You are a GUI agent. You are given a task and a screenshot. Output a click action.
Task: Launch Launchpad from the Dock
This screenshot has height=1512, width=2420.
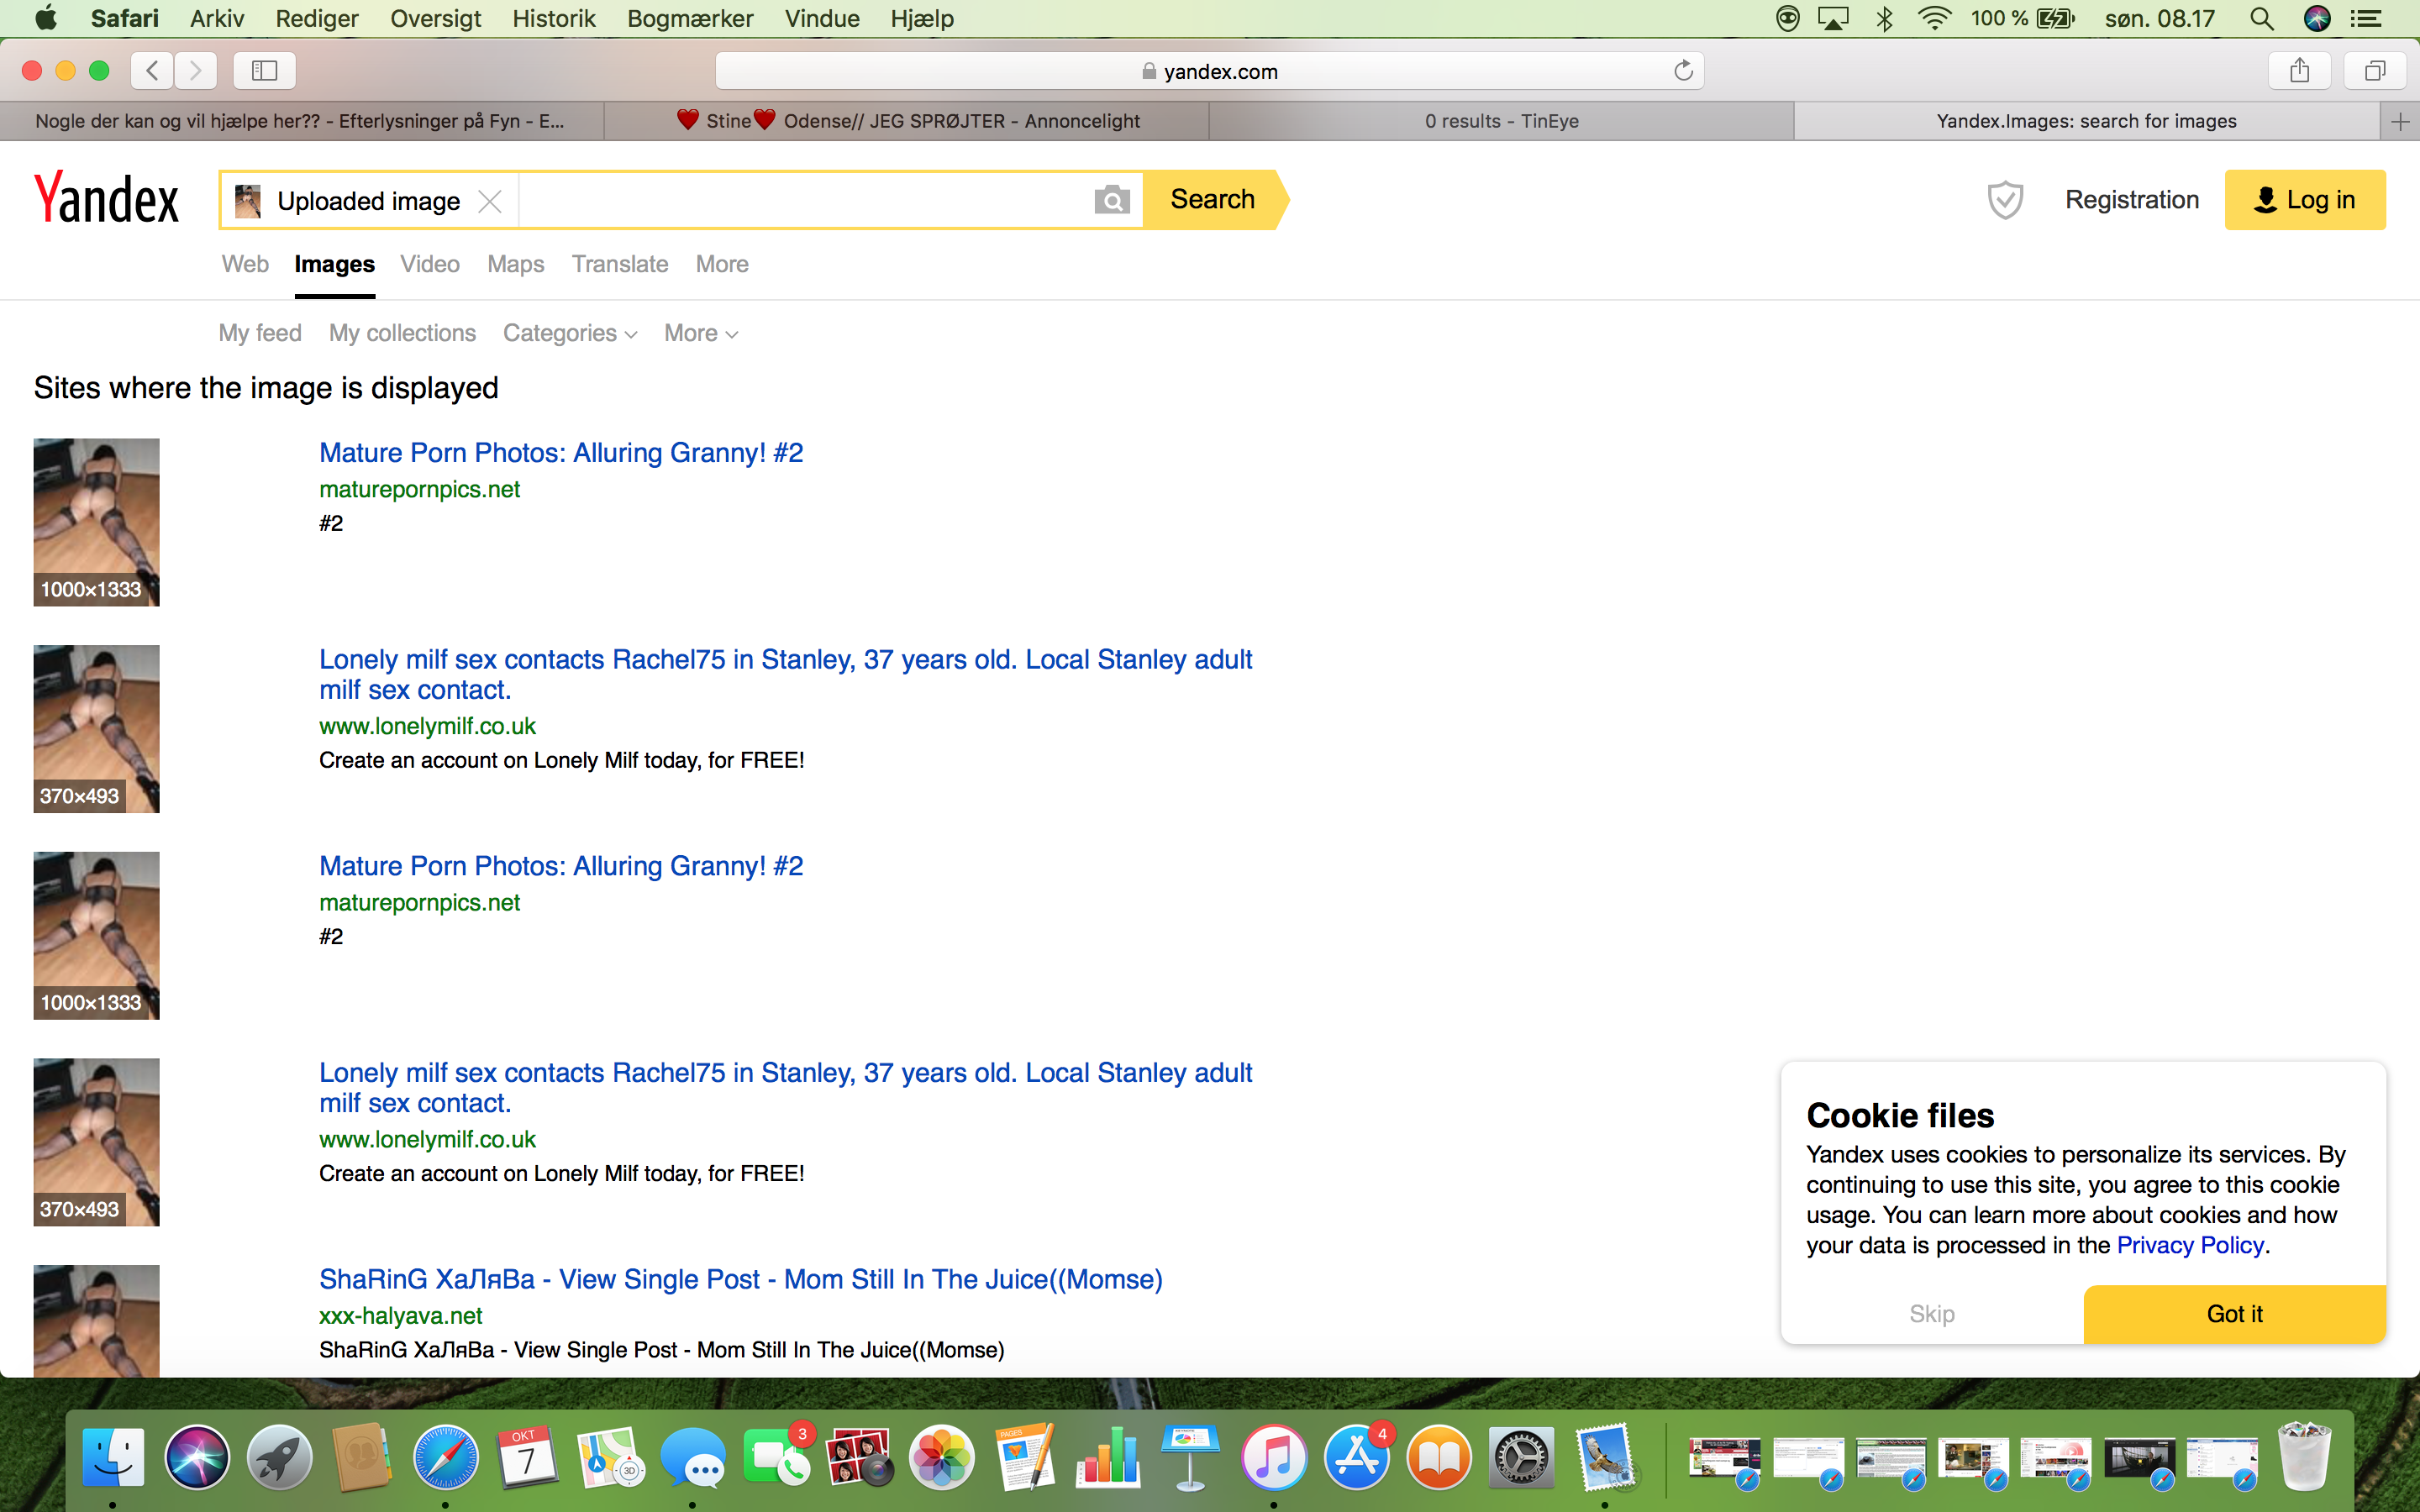pos(280,1457)
